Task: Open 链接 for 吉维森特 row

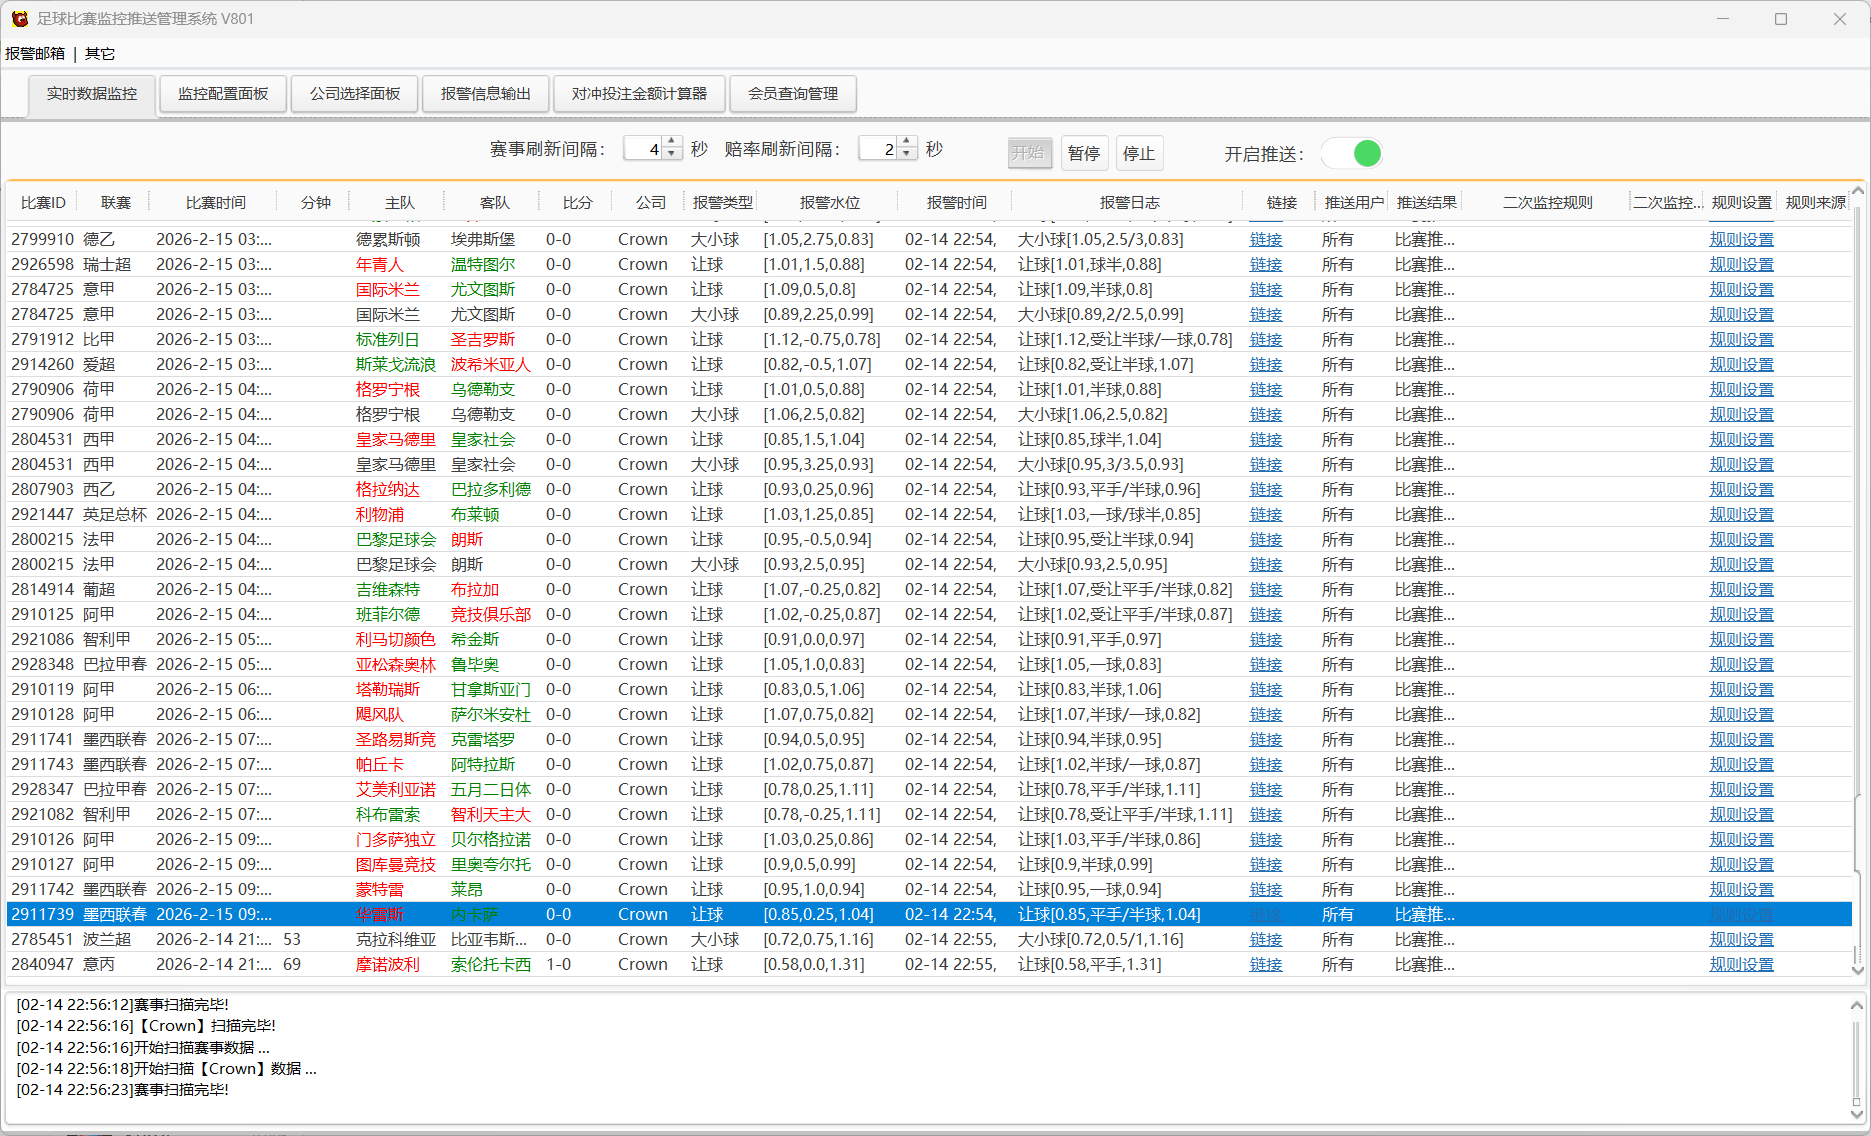Action: [x=1265, y=590]
